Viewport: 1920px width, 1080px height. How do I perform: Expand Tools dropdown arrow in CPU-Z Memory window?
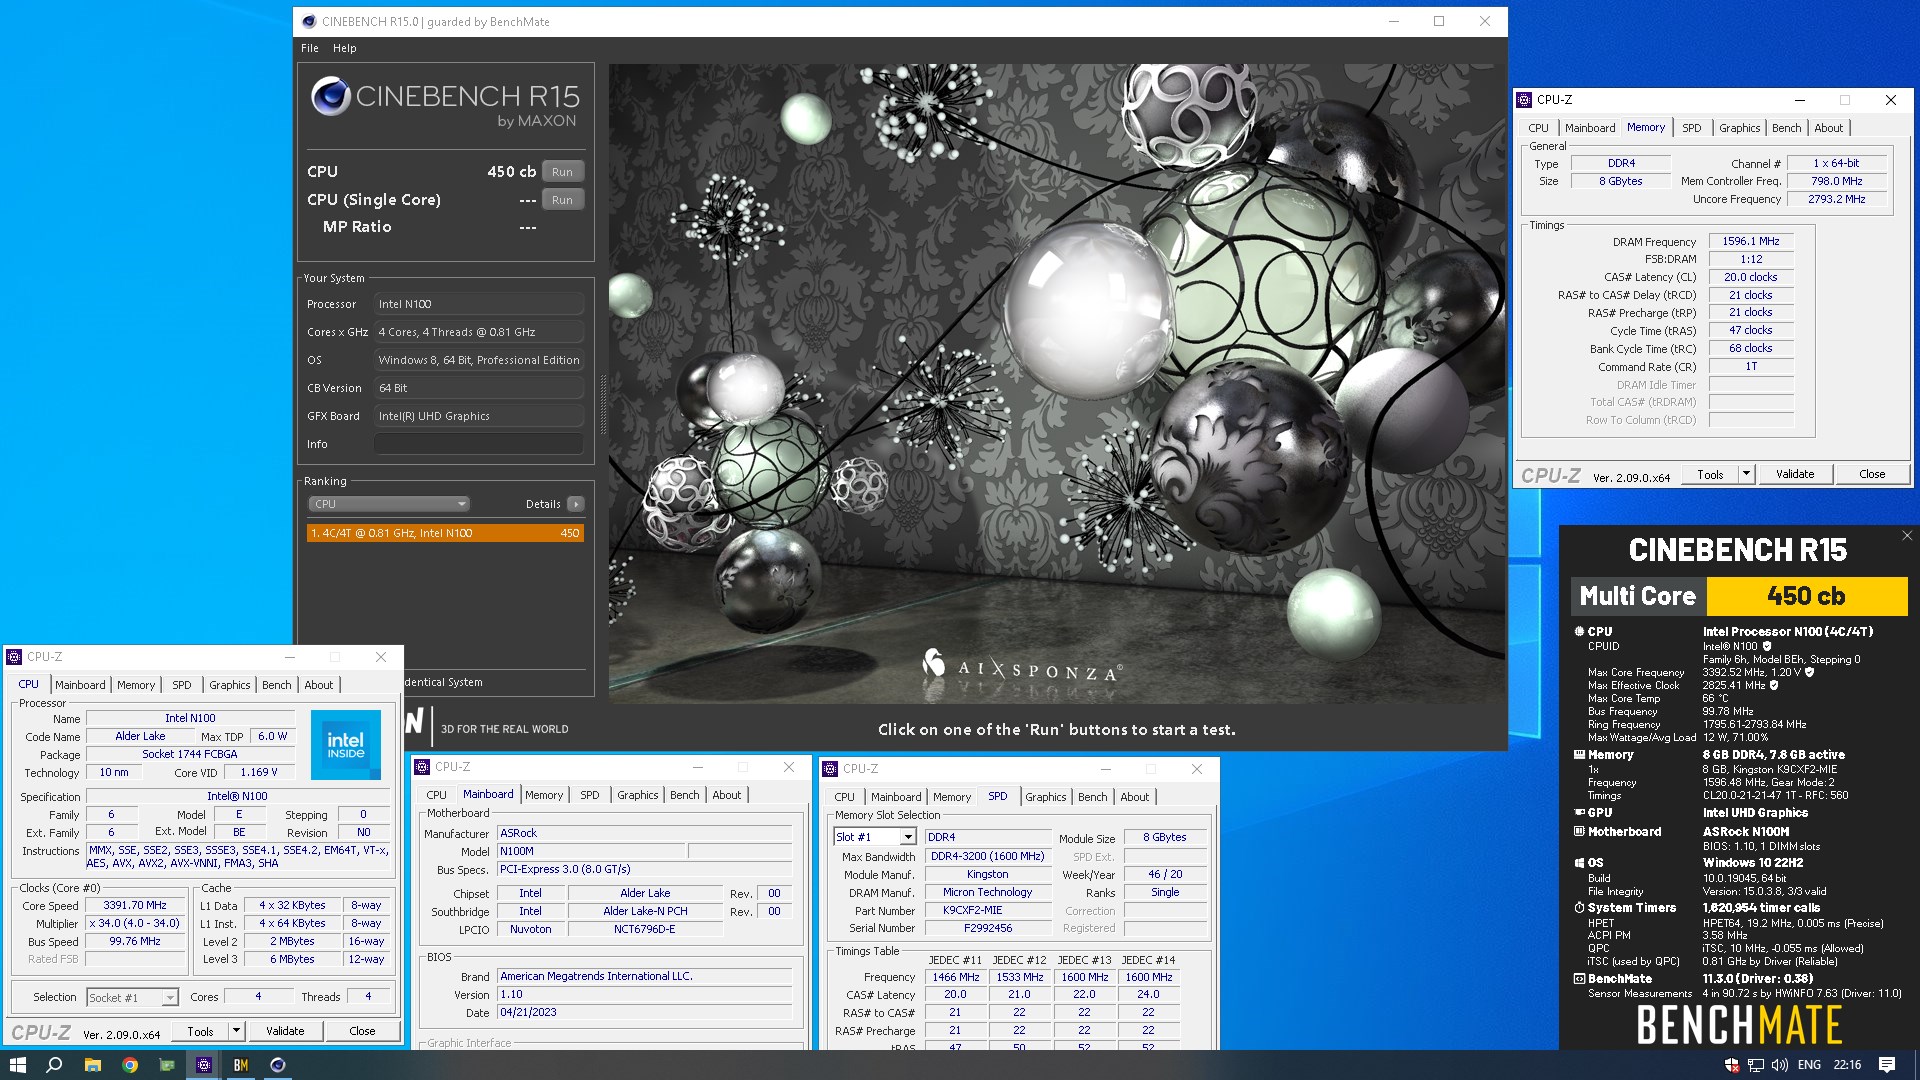[x=1746, y=474]
